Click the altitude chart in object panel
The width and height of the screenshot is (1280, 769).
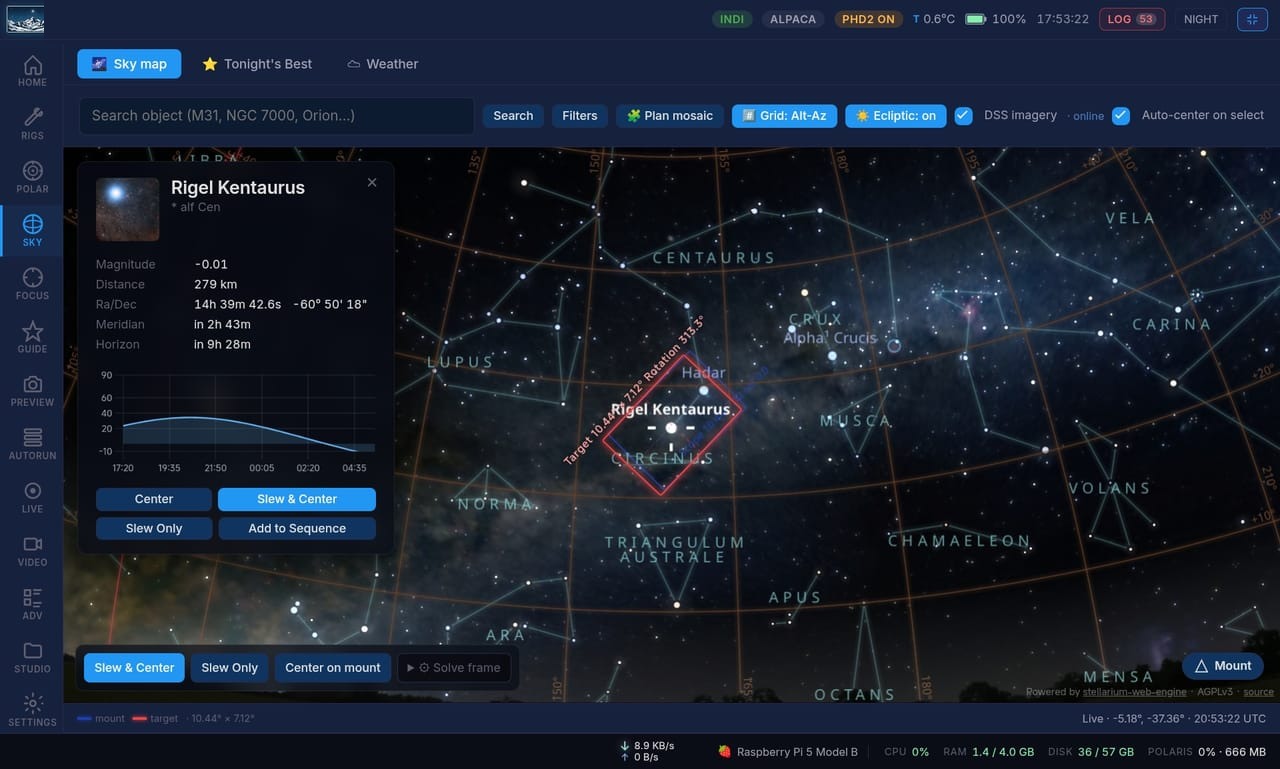coord(237,420)
